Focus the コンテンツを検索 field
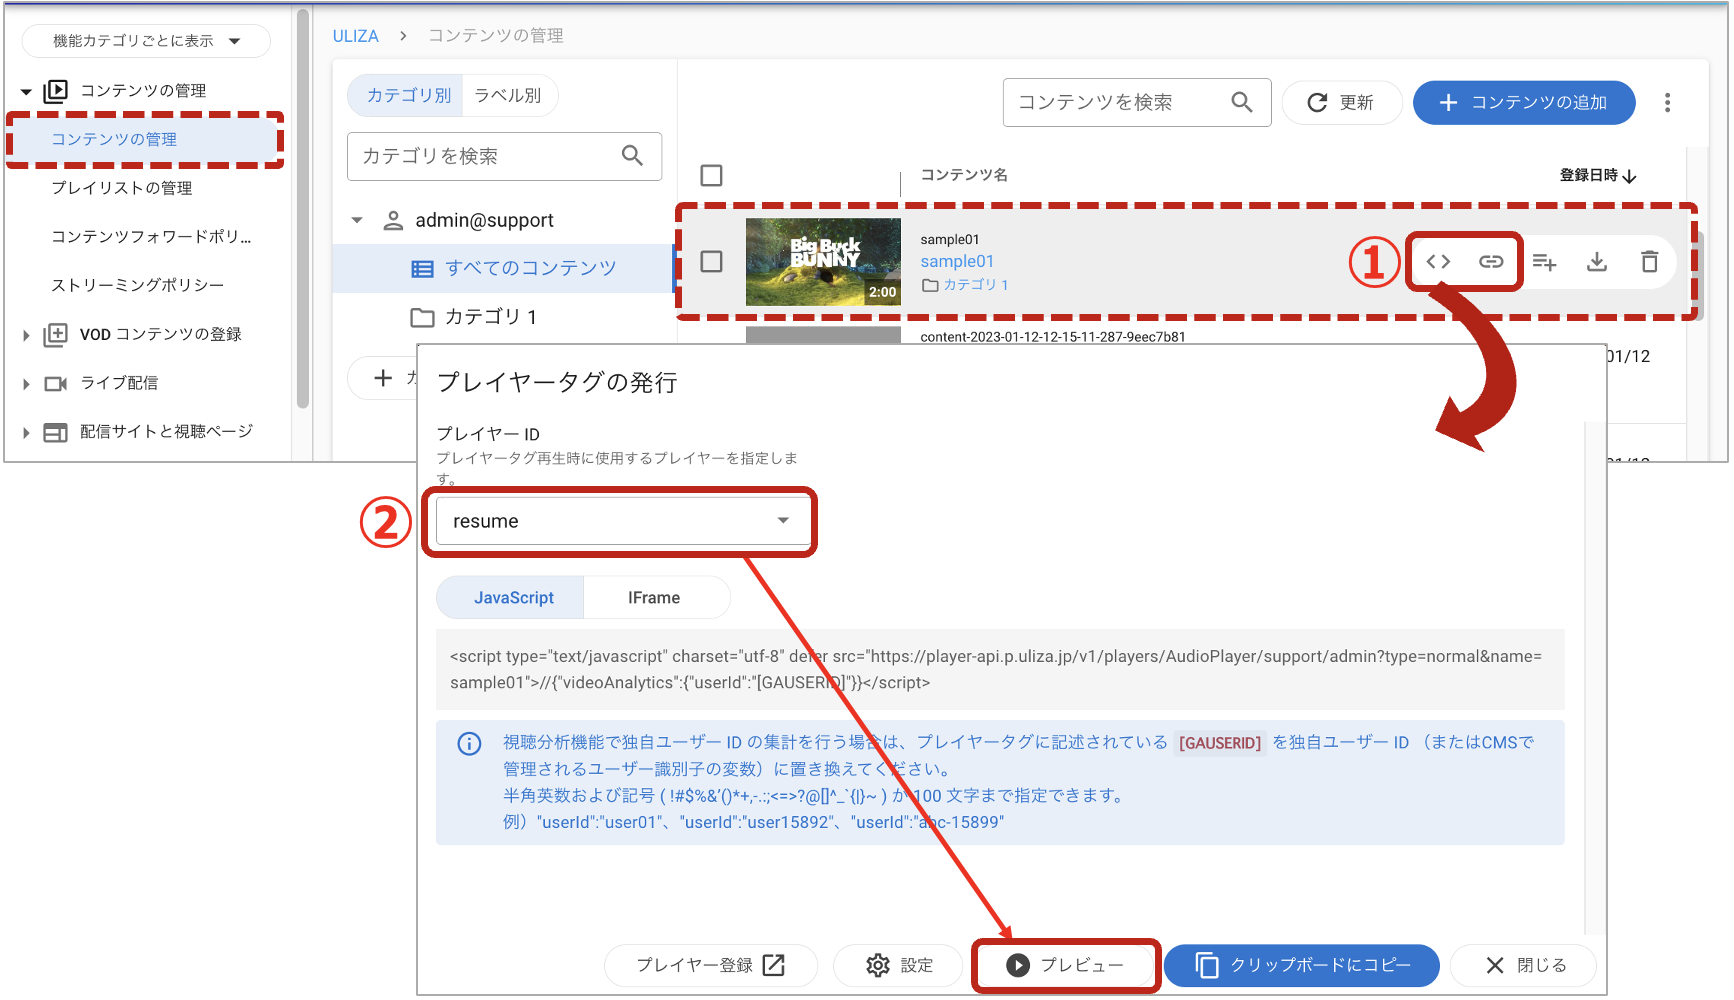1734x1000 pixels. [x=1137, y=102]
